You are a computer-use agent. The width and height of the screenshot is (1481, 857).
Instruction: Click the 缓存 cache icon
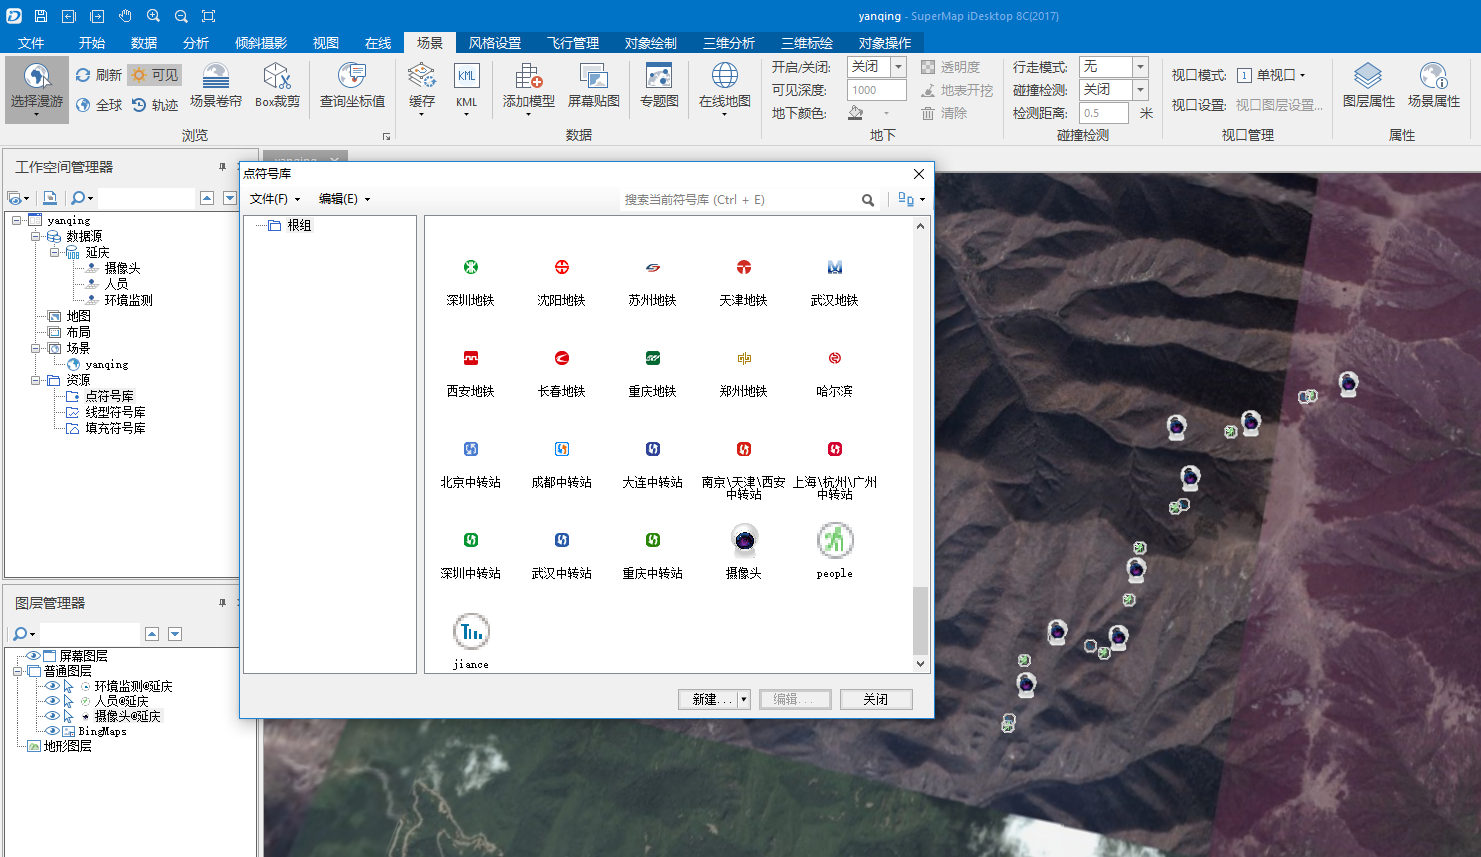click(422, 76)
